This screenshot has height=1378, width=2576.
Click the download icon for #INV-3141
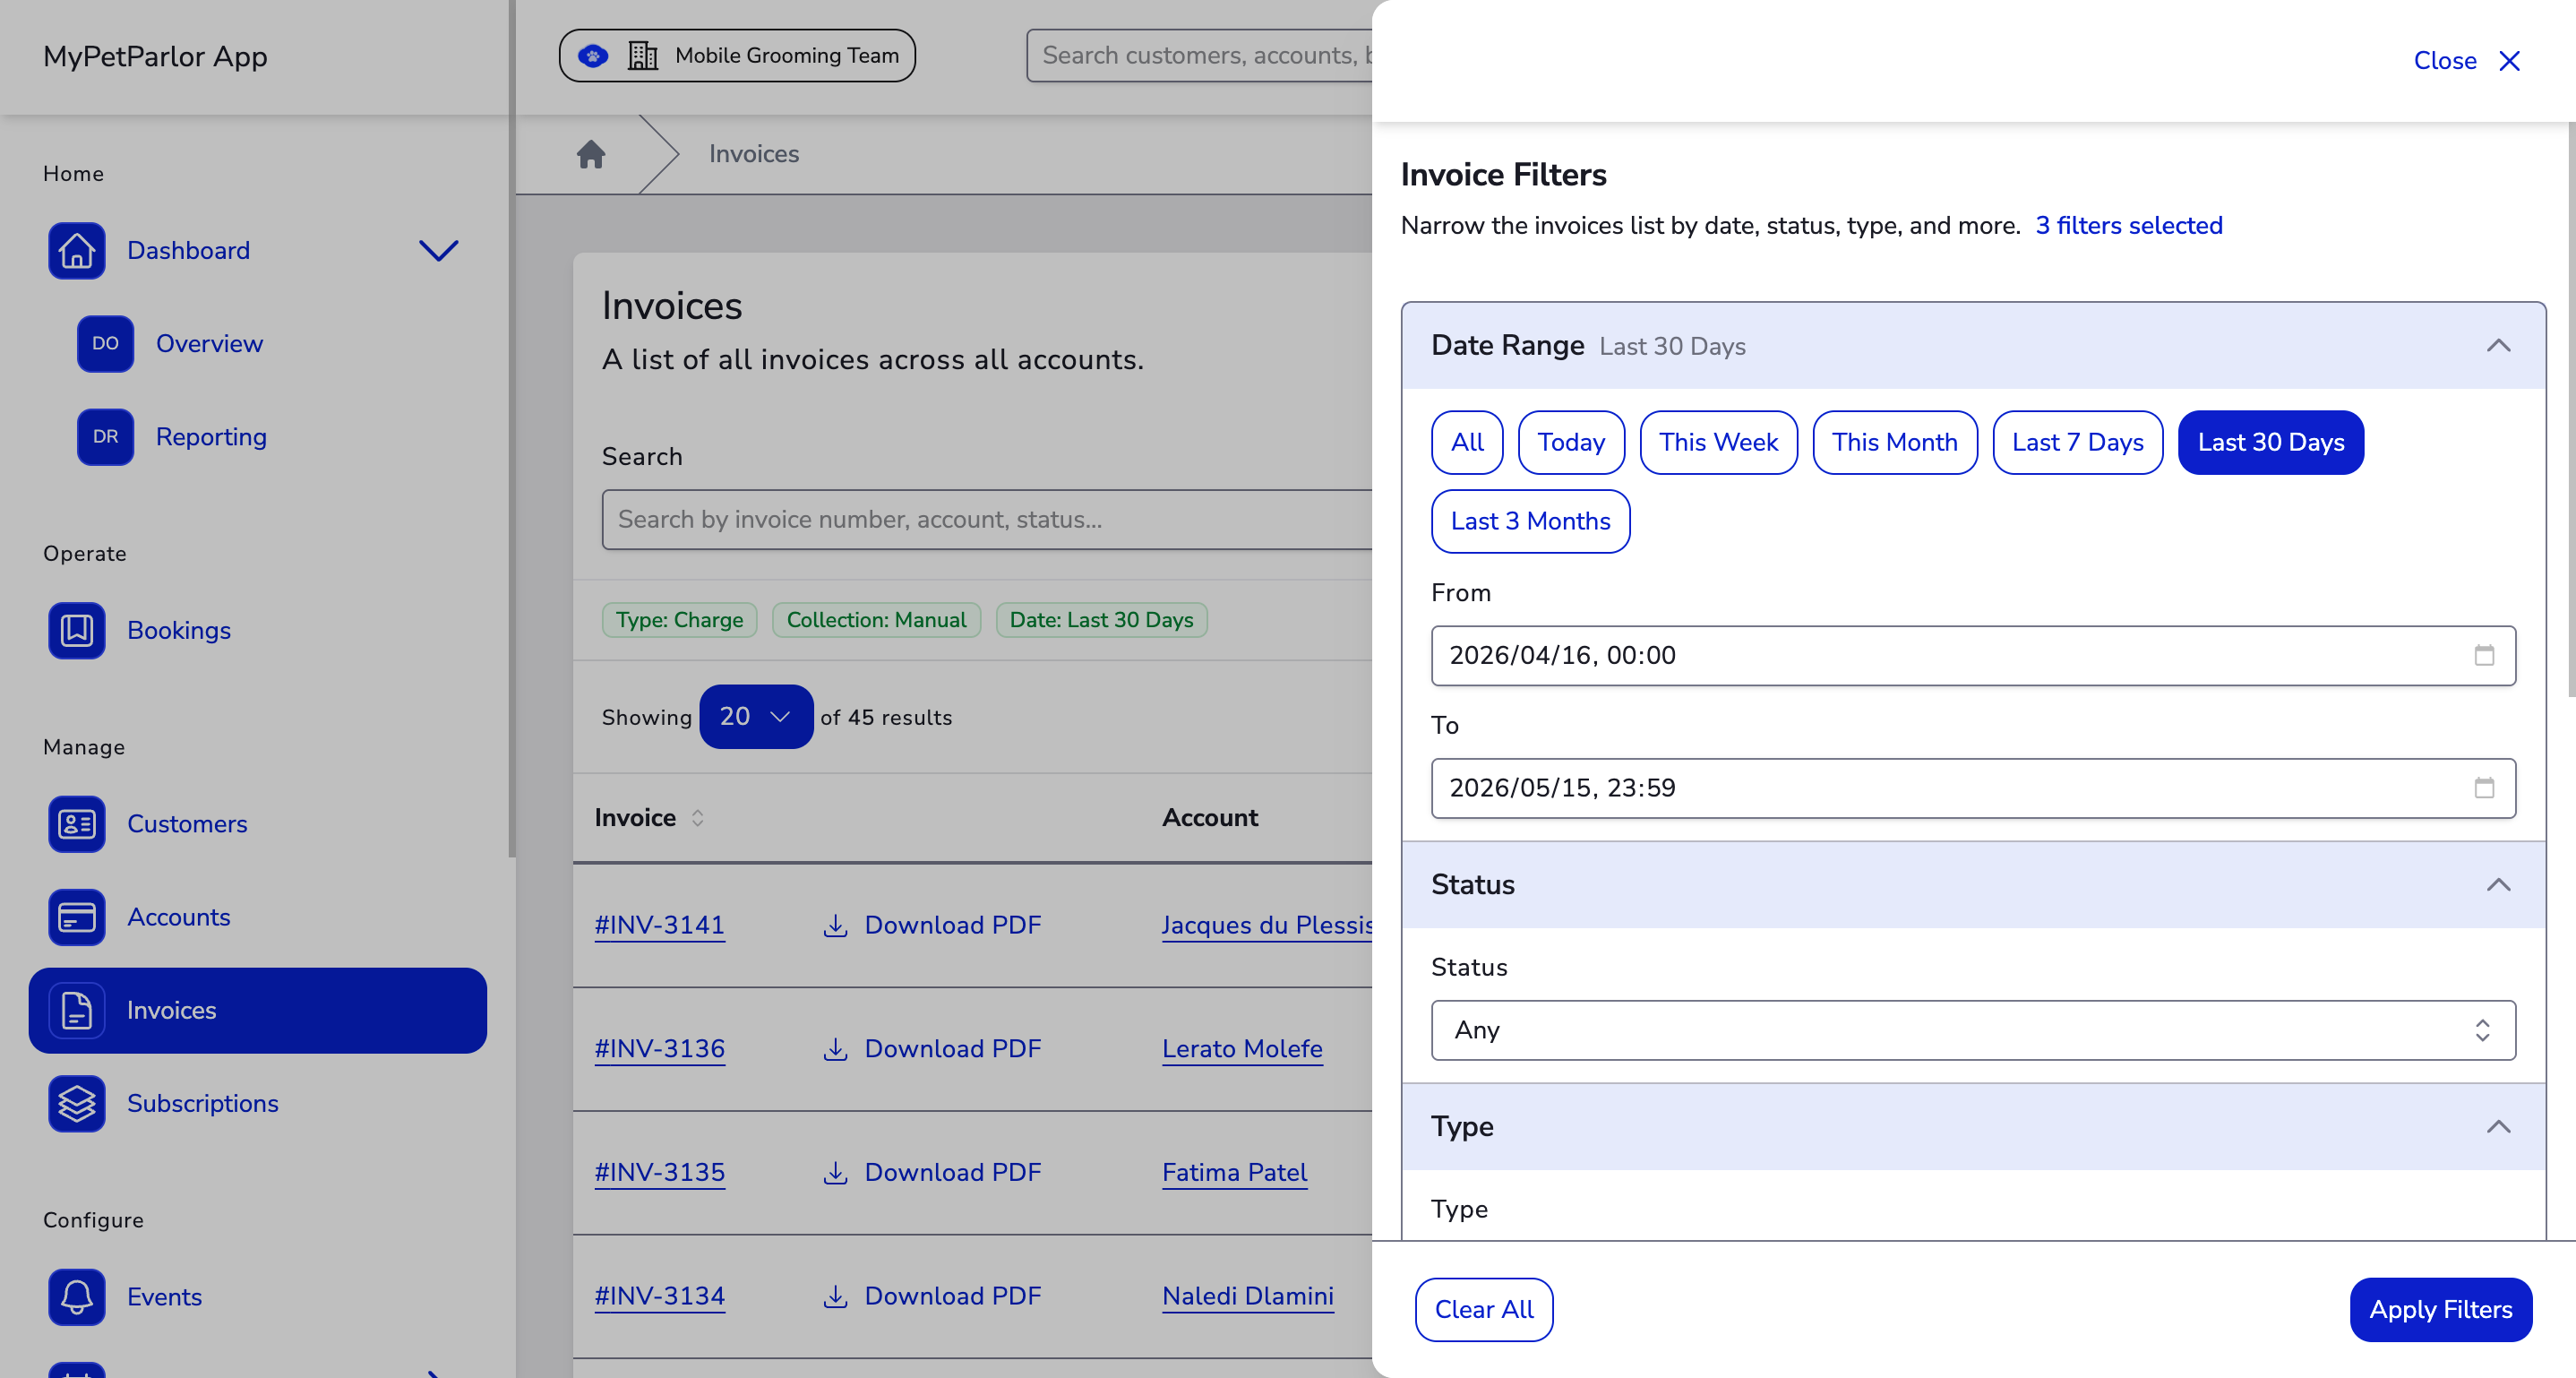(835, 925)
